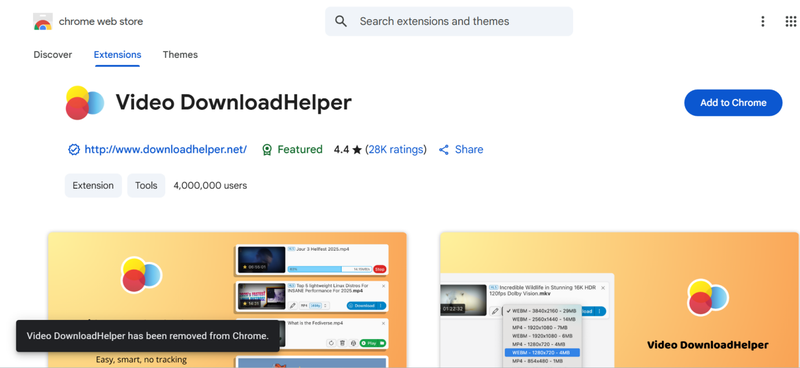
Task: Click the Chrome Web Store rainbow logo
Action: click(x=43, y=21)
